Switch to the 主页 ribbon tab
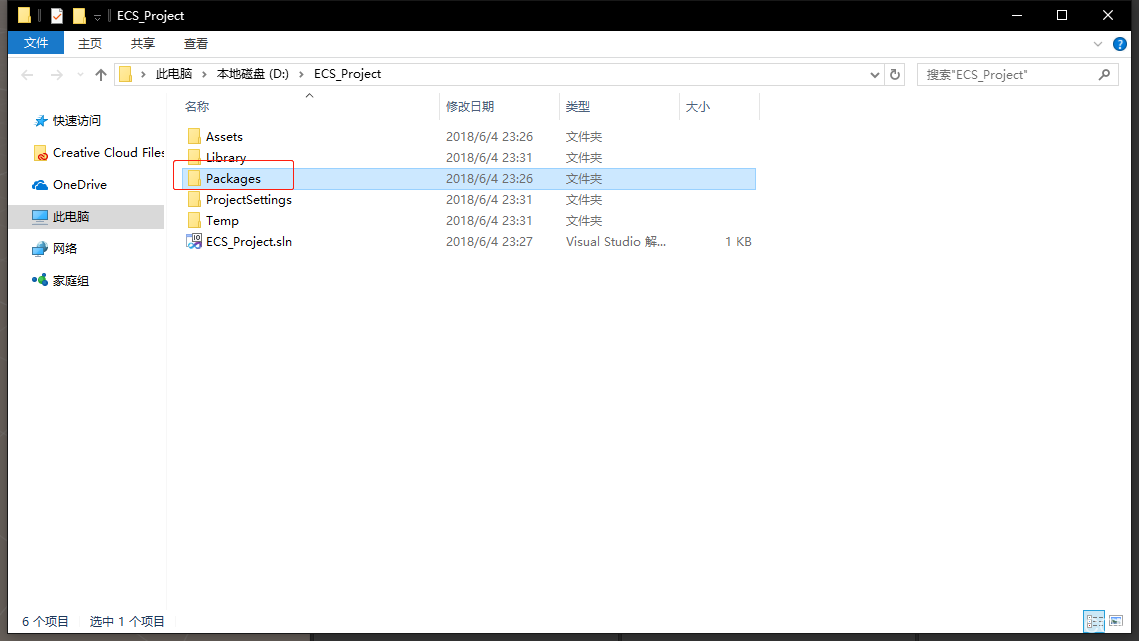 tap(89, 44)
